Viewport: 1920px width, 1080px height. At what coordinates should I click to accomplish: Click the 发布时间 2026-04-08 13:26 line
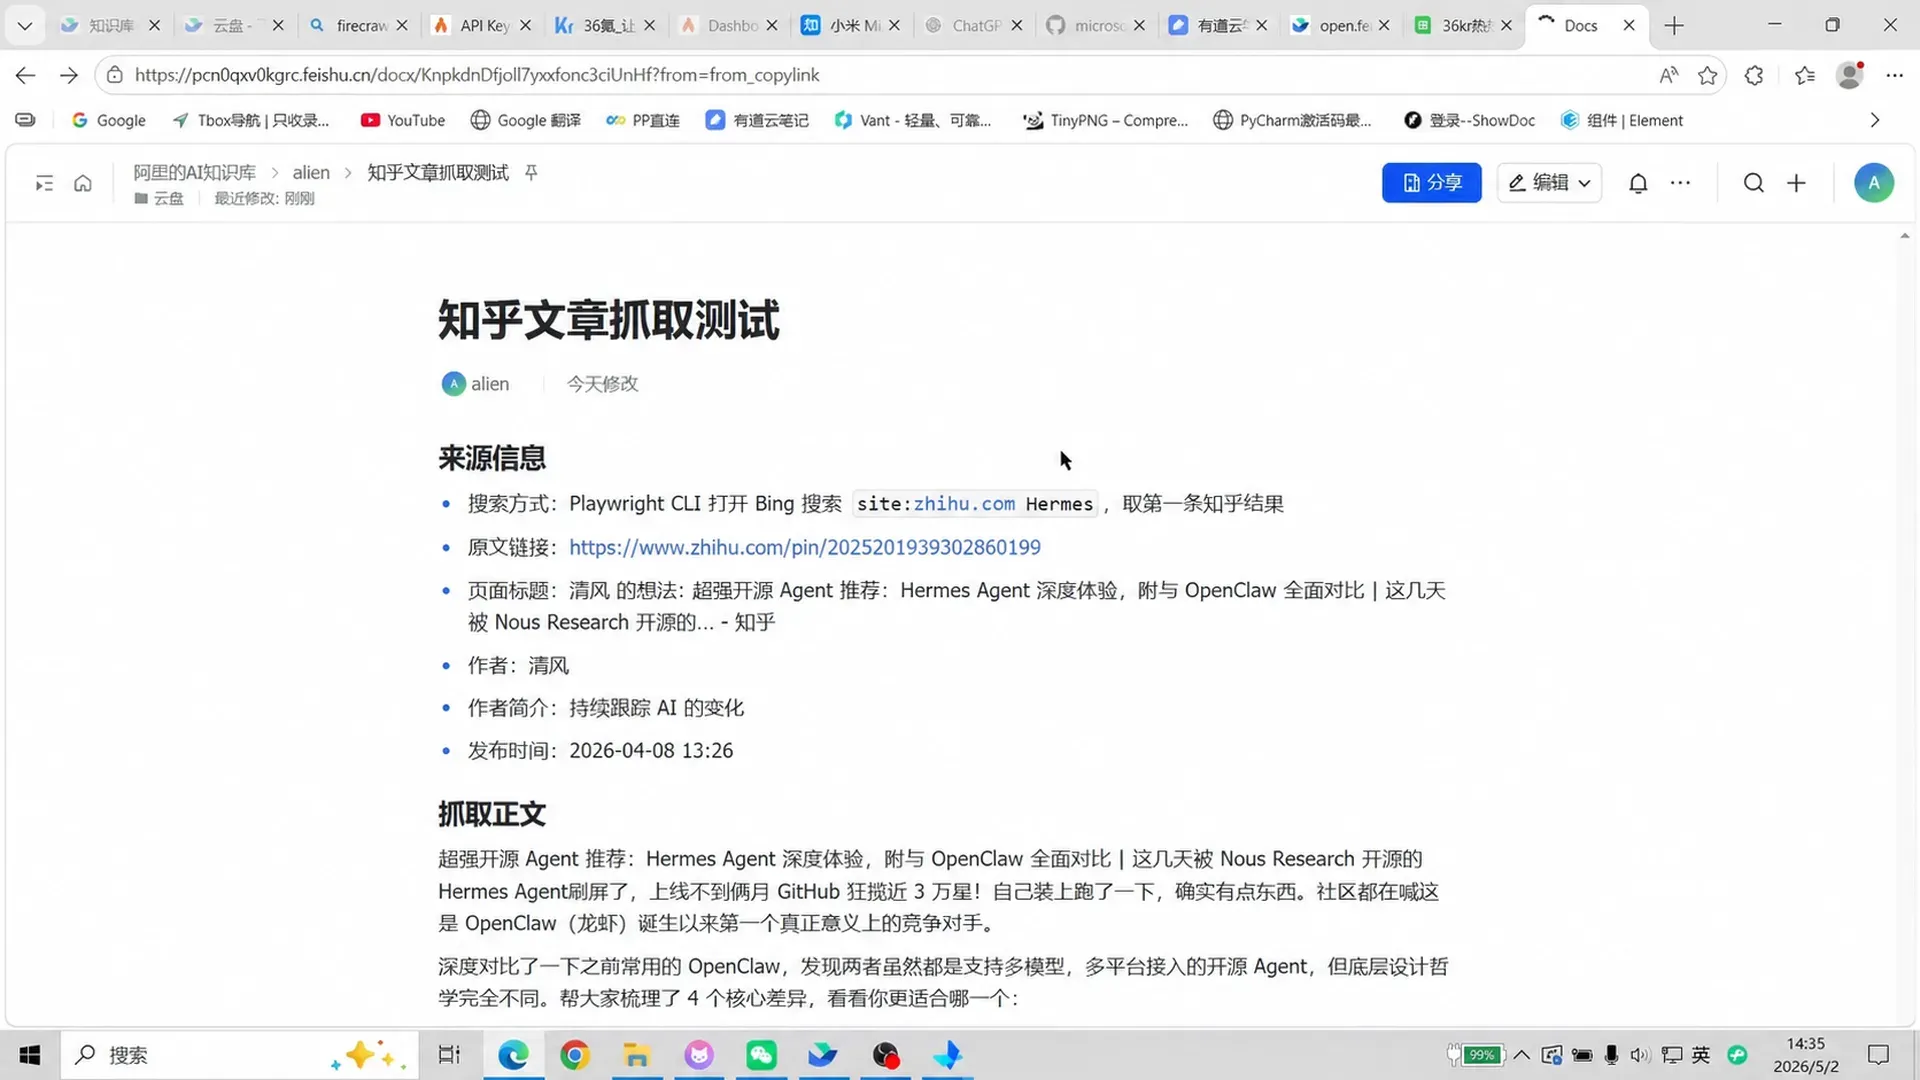600,751
